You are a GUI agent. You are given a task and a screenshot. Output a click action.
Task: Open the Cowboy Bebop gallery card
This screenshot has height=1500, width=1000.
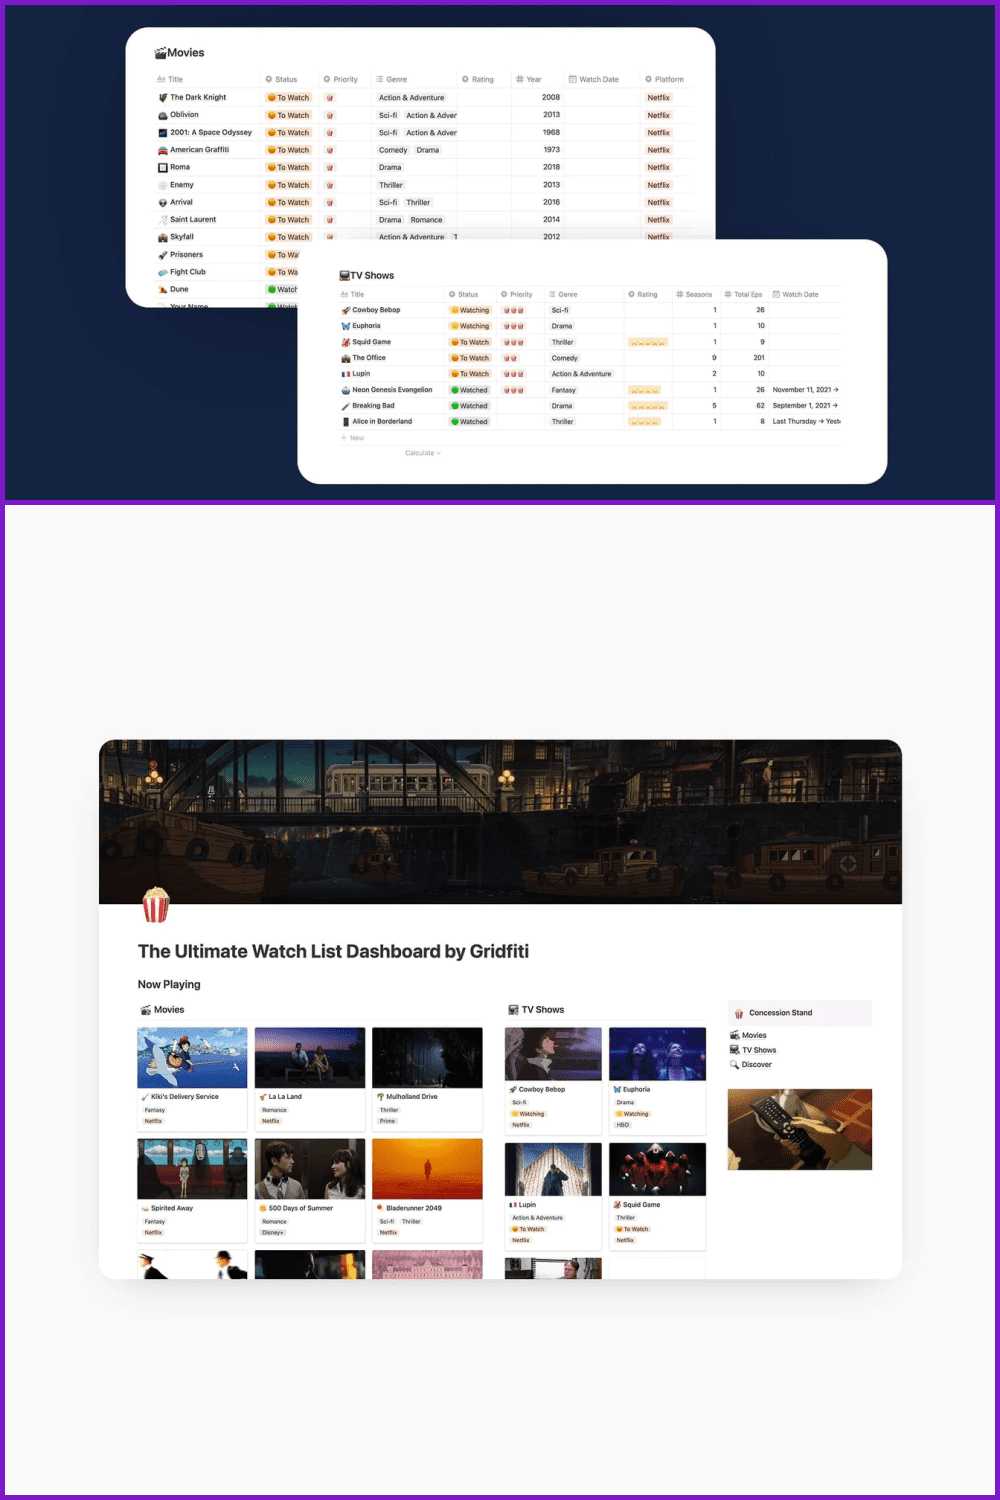coord(553,1081)
